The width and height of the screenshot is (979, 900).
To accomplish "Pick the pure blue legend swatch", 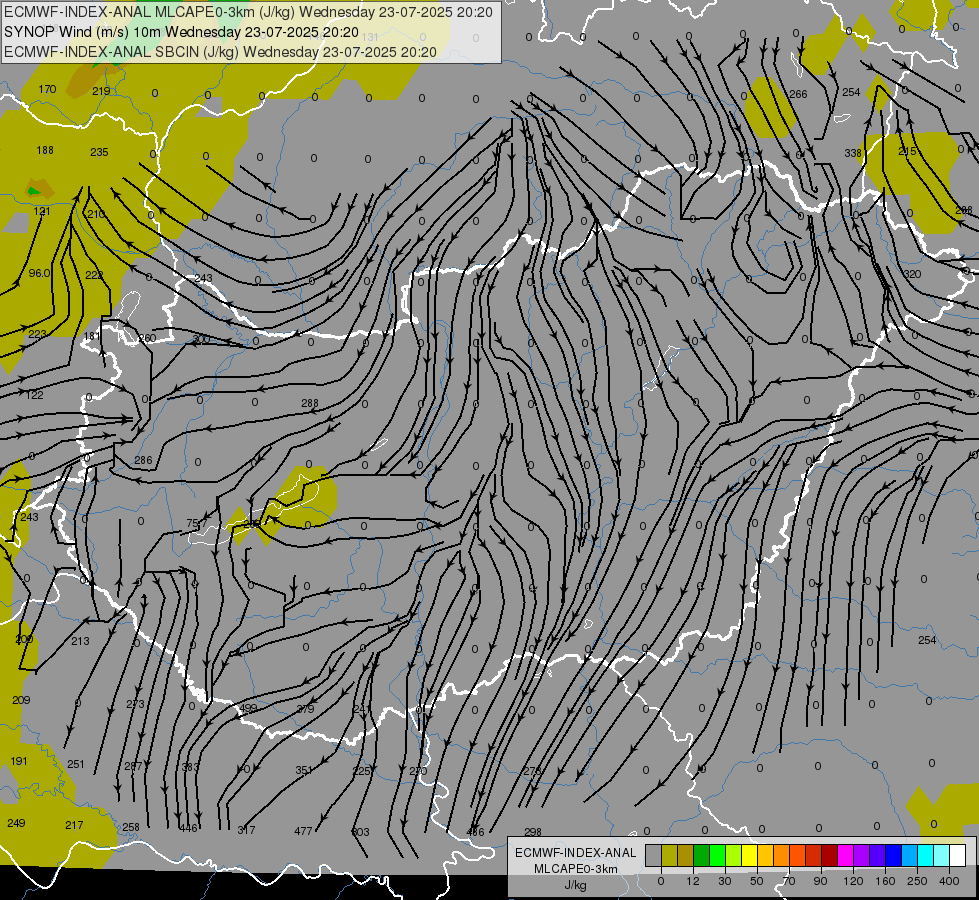I will pos(893,855).
